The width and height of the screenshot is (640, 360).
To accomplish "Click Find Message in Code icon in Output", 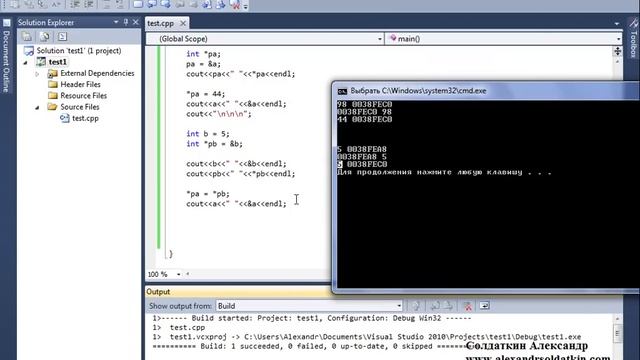I will click(x=416, y=306).
